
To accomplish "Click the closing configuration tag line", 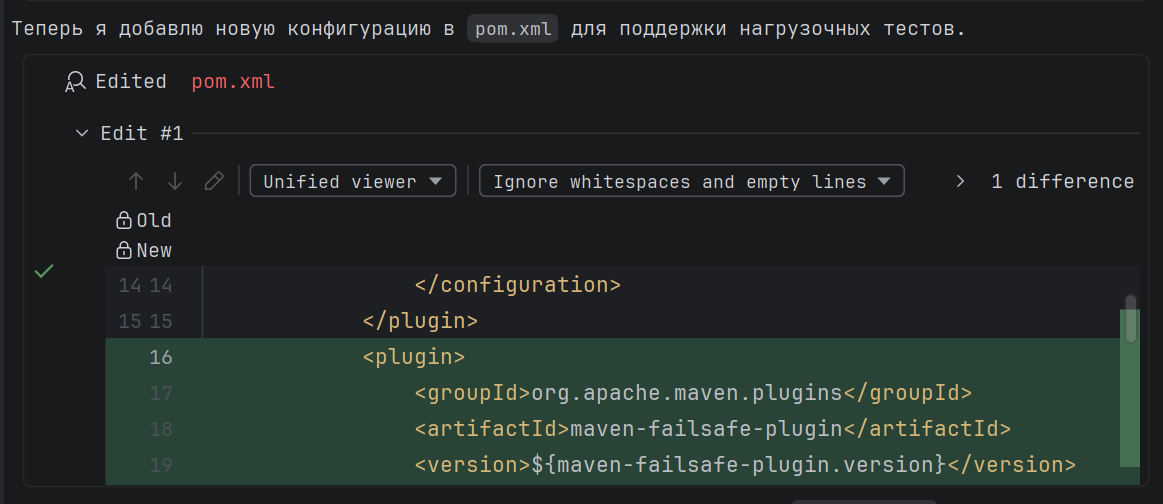I will point(517,285).
